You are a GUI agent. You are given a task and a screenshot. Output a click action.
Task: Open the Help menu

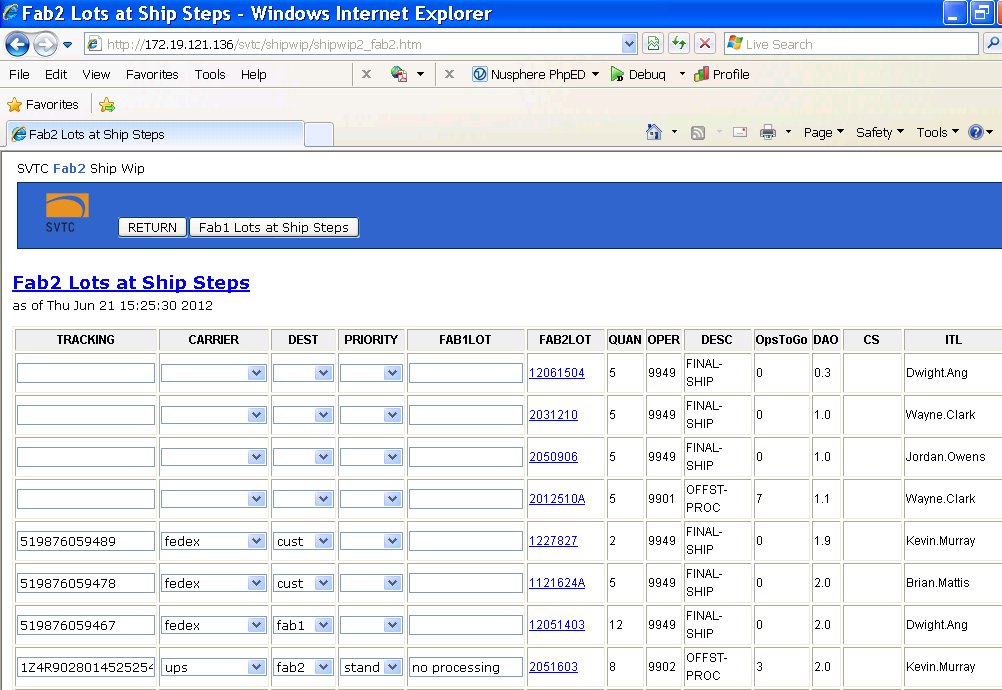254,74
